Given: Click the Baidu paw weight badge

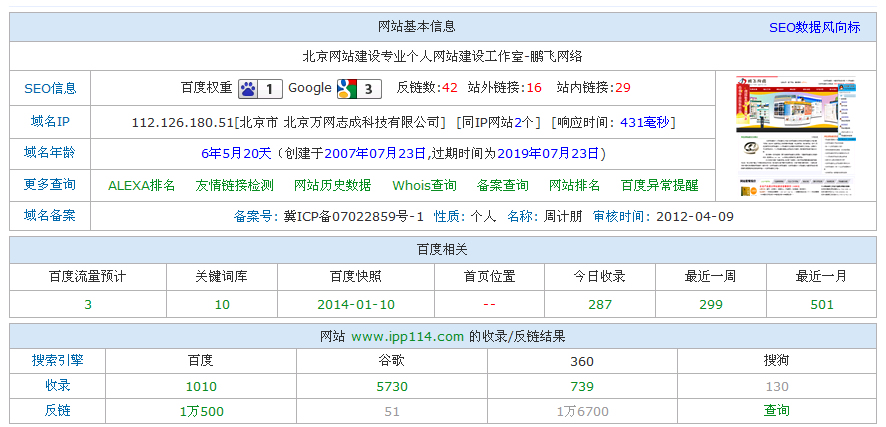Looking at the screenshot, I should 260,89.
